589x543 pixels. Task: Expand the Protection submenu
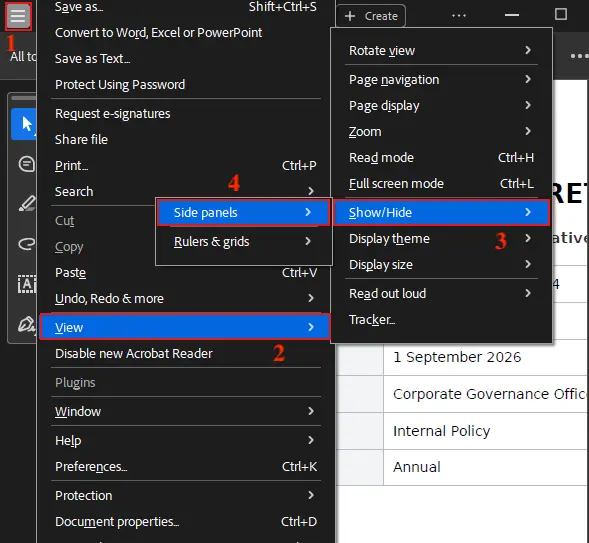(186, 495)
